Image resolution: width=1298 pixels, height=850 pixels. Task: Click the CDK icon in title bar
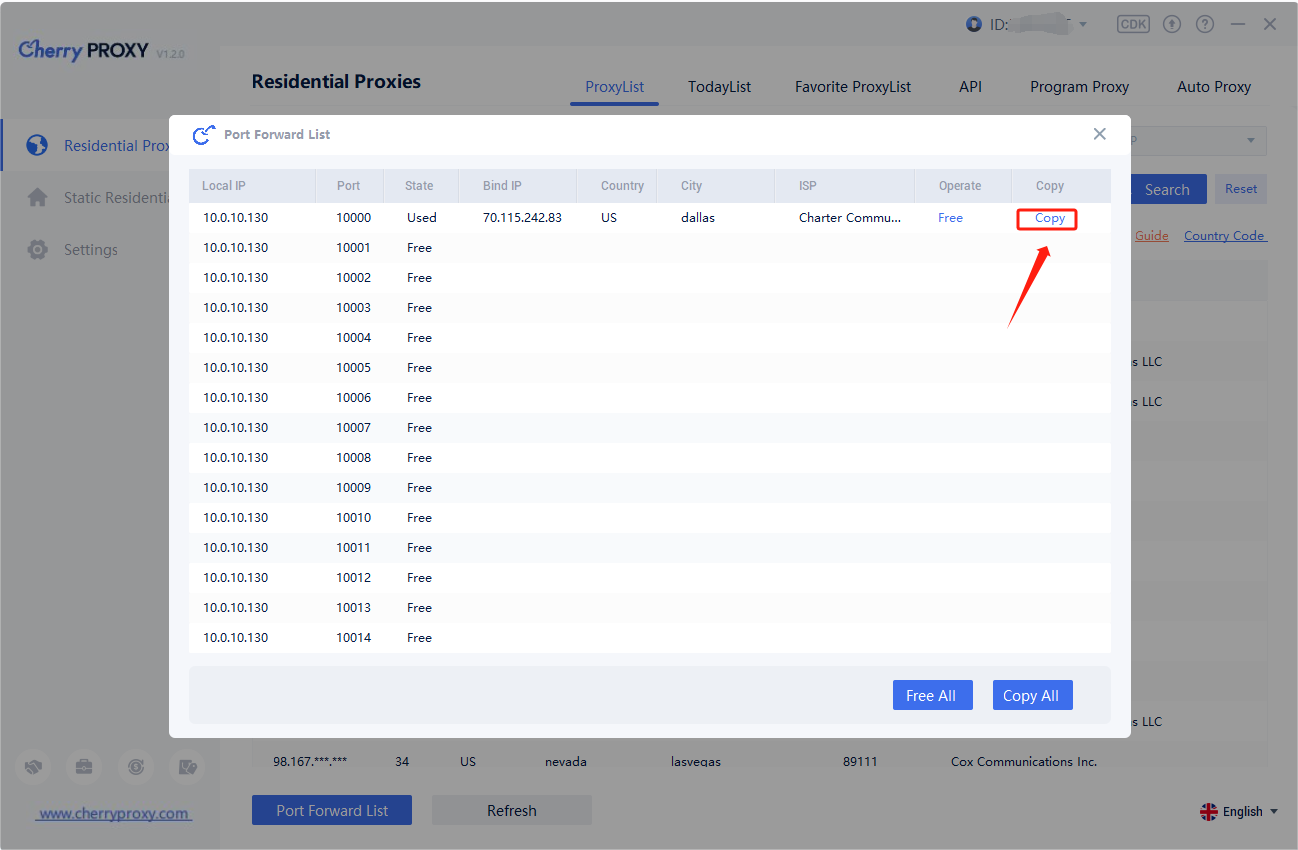1133,24
